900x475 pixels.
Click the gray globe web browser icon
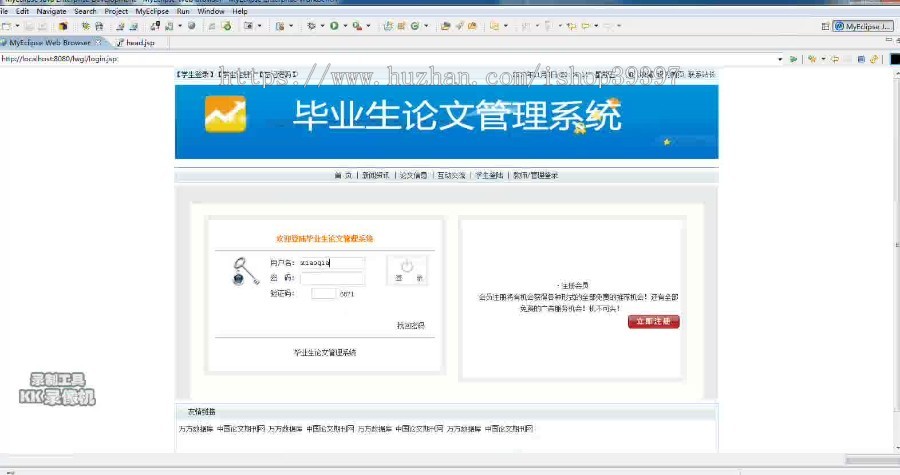coord(192,26)
